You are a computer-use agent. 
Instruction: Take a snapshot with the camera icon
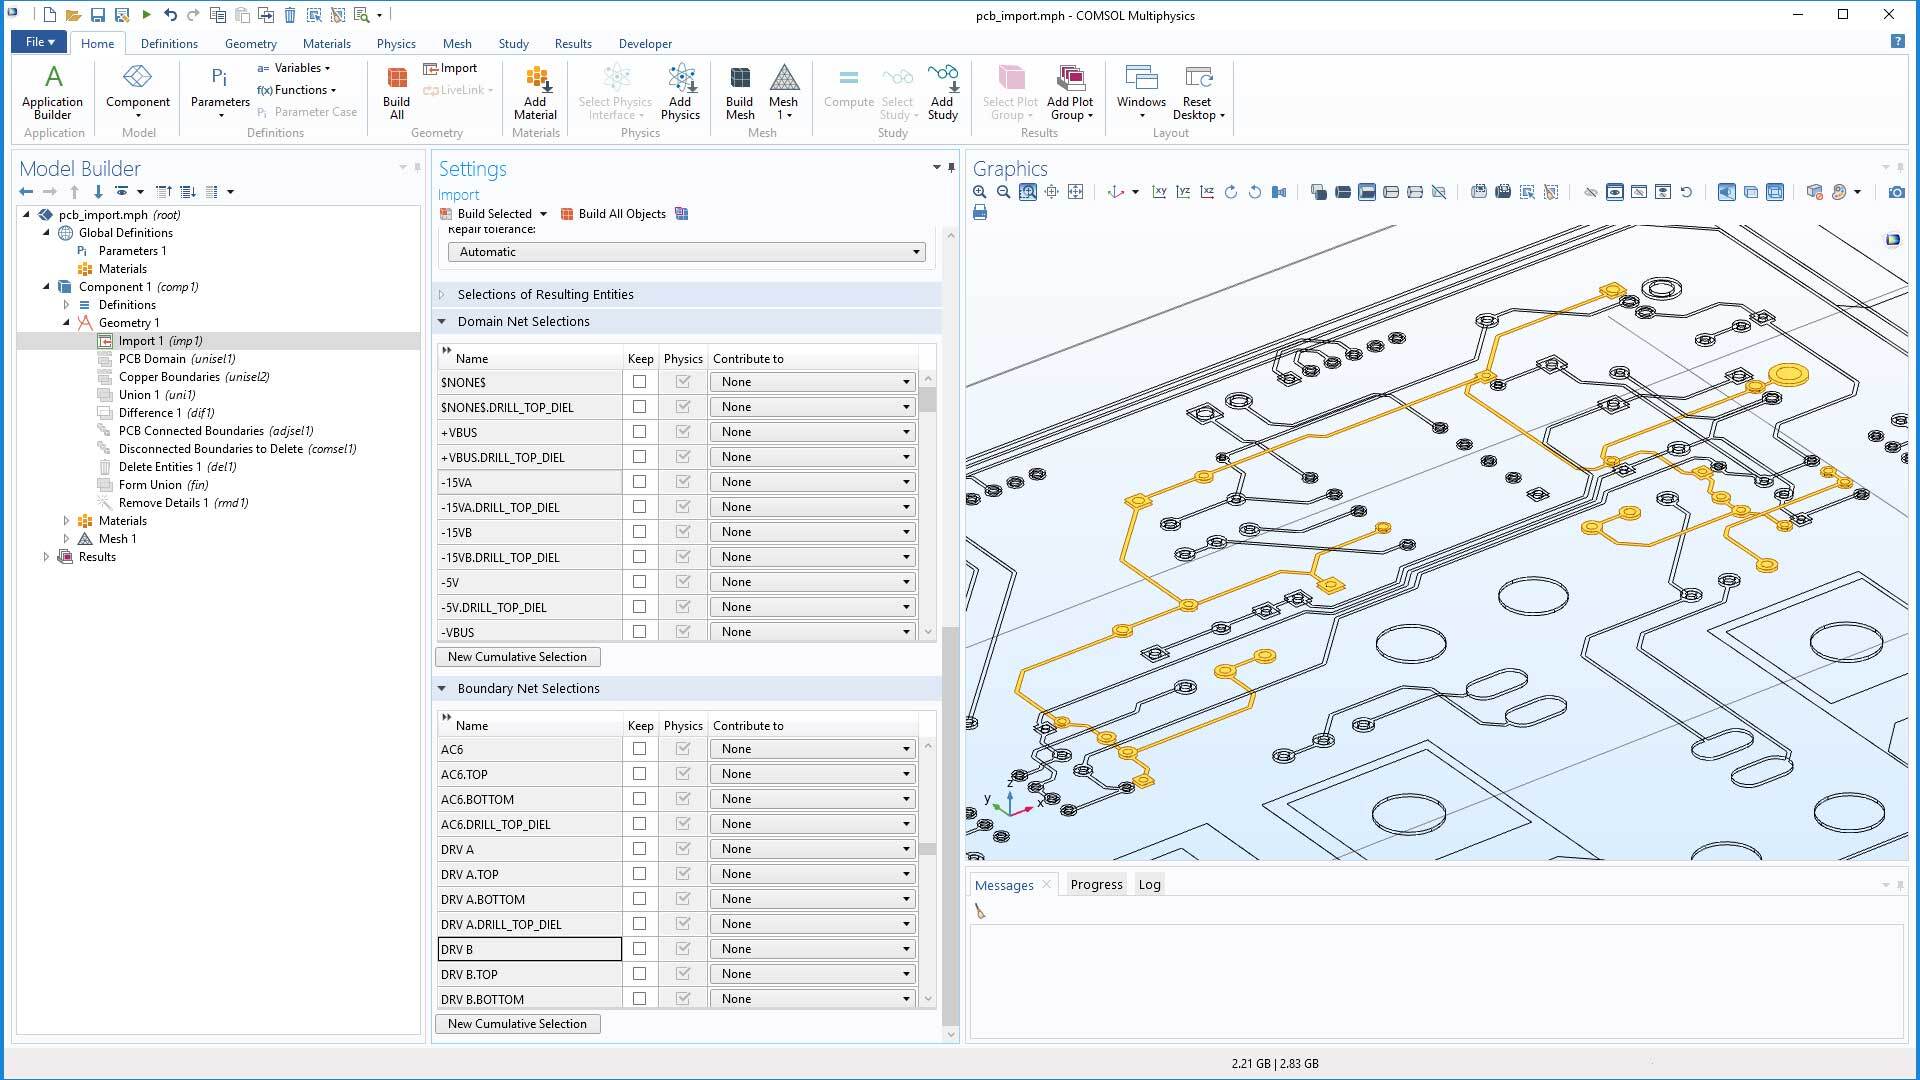coord(1896,191)
